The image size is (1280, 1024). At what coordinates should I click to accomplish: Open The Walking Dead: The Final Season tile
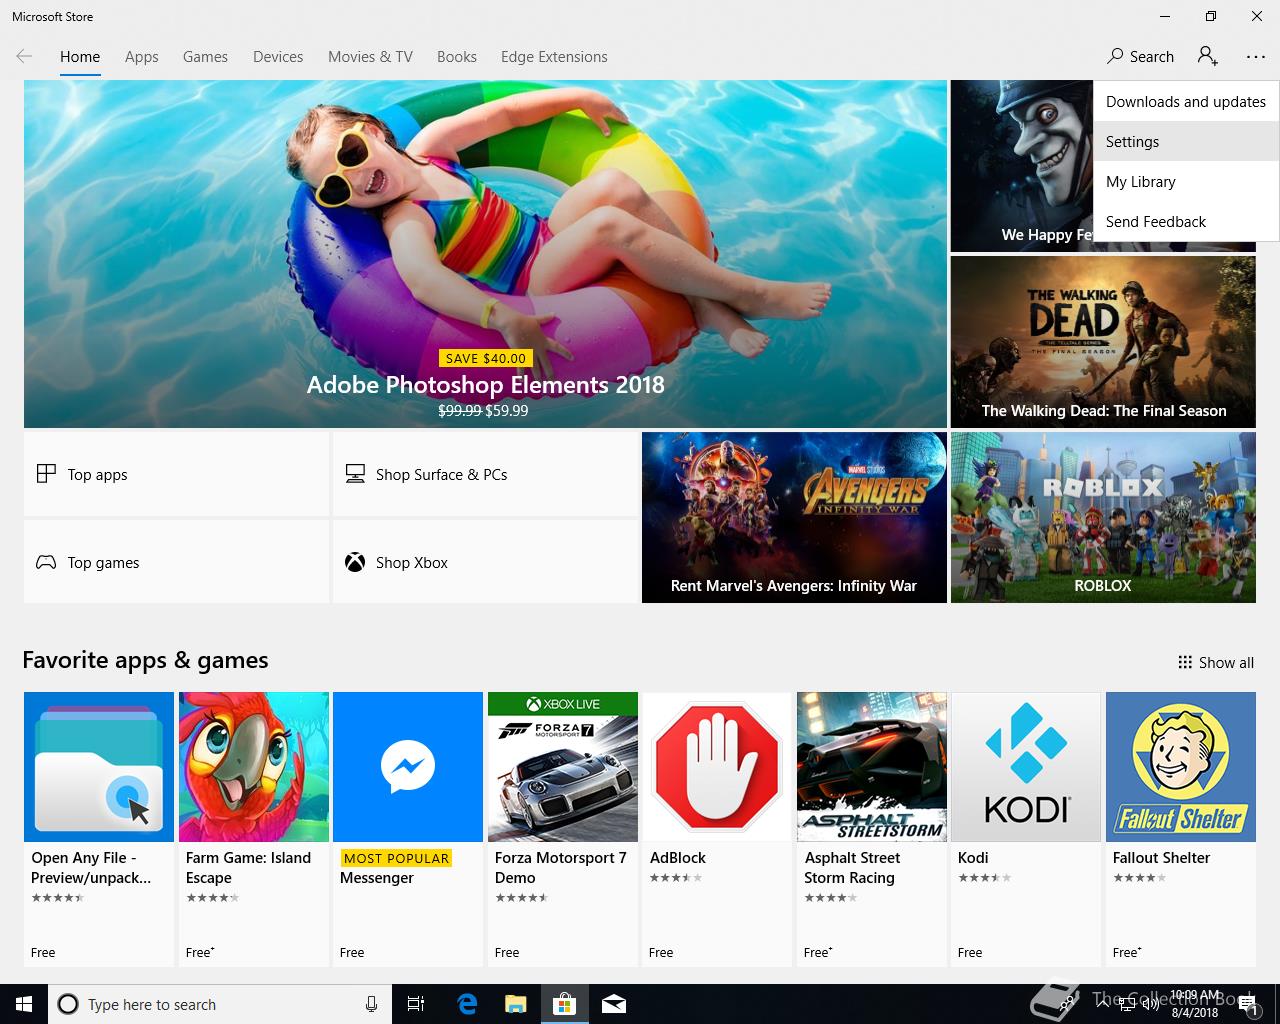[1103, 342]
